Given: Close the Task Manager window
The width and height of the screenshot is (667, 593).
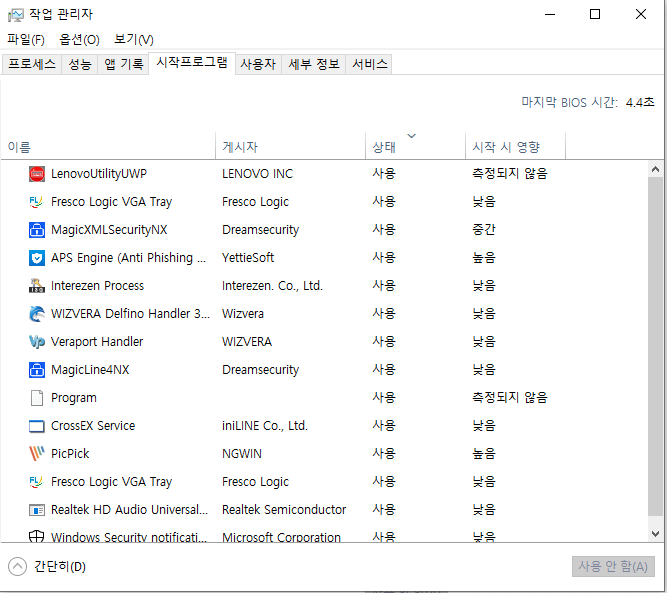Looking at the screenshot, I should coord(641,14).
